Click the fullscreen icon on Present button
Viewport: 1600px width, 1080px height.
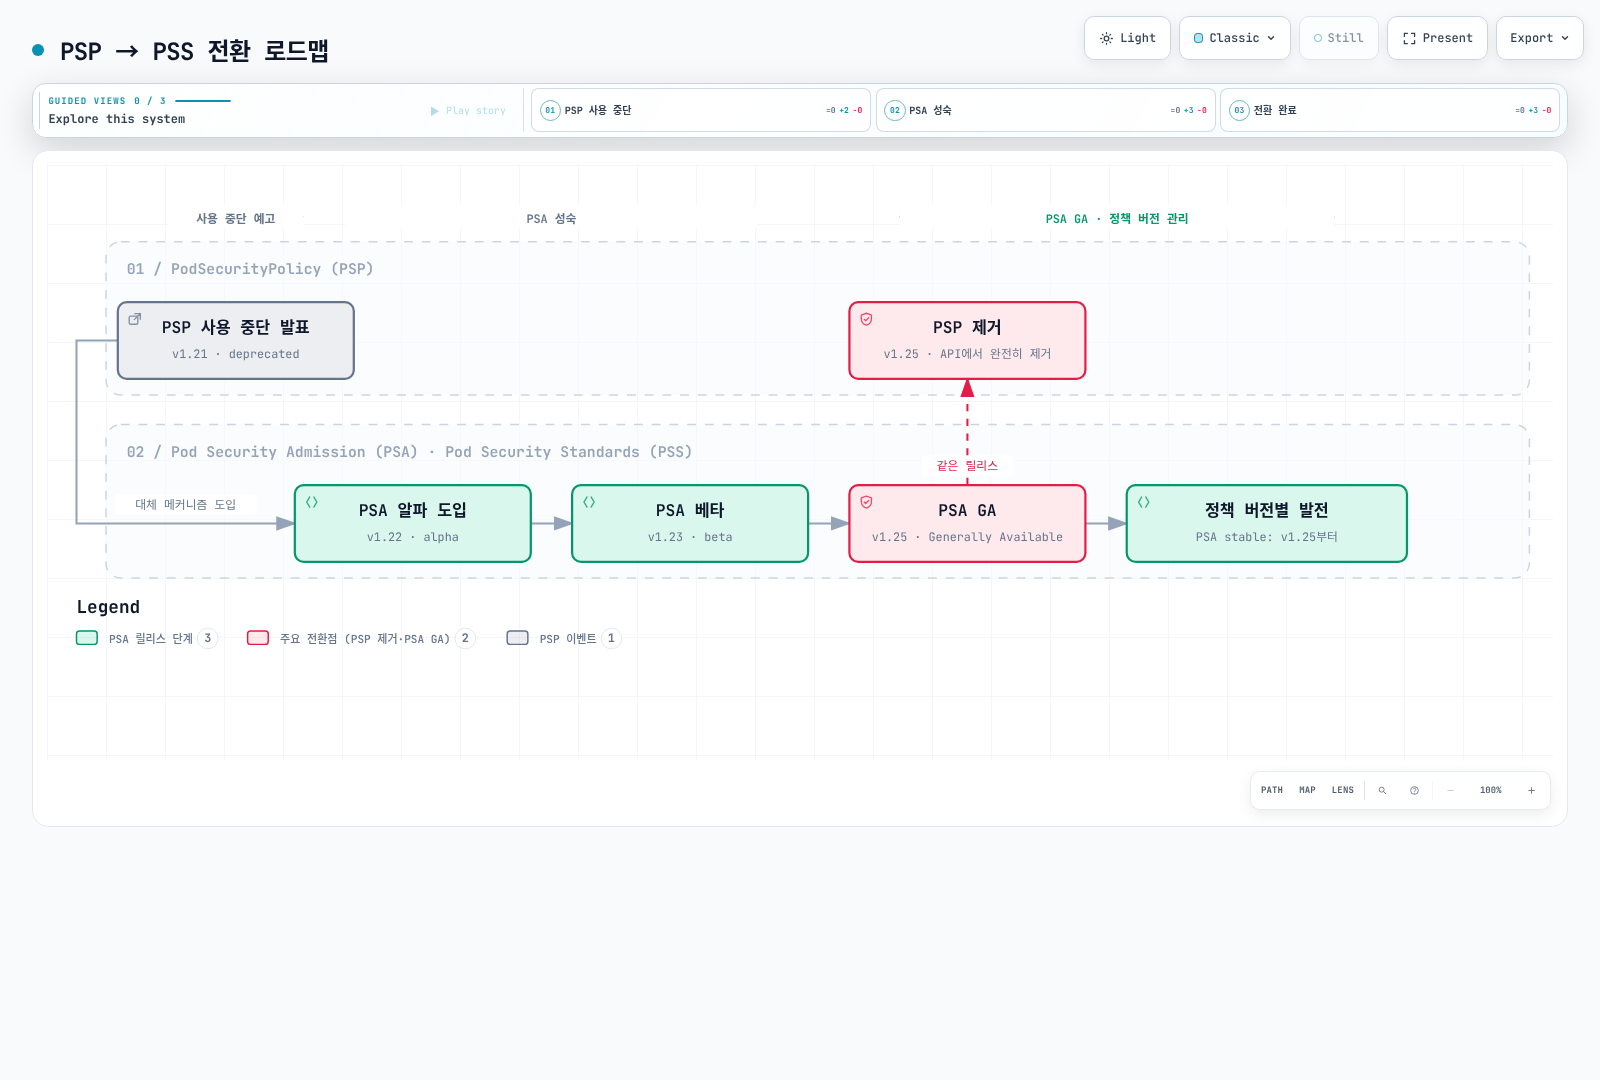[x=1409, y=38]
